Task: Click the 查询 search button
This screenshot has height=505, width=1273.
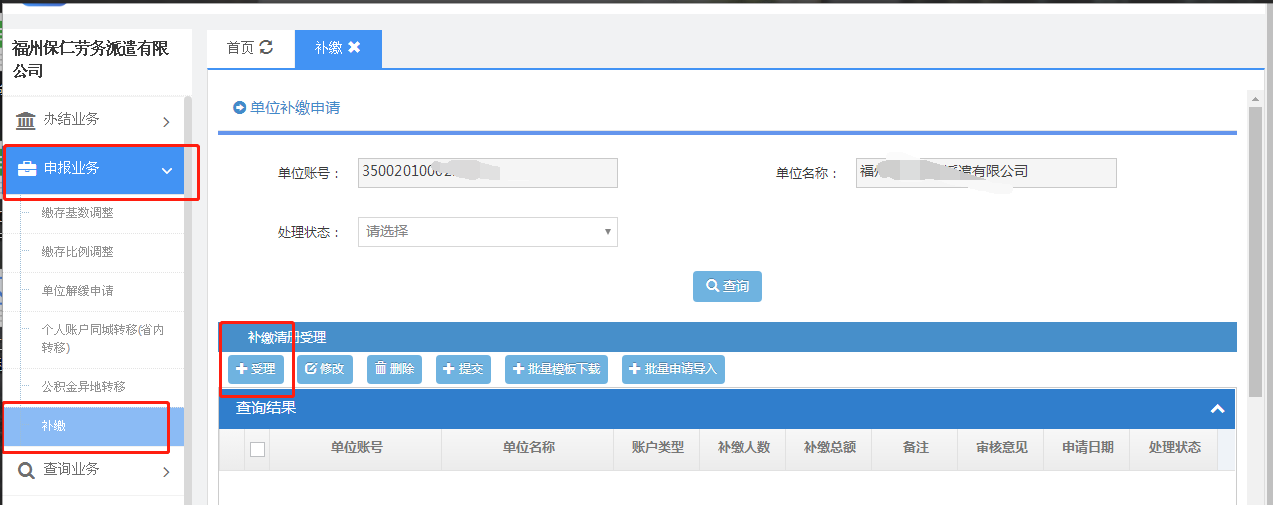Action: pyautogui.click(x=727, y=286)
